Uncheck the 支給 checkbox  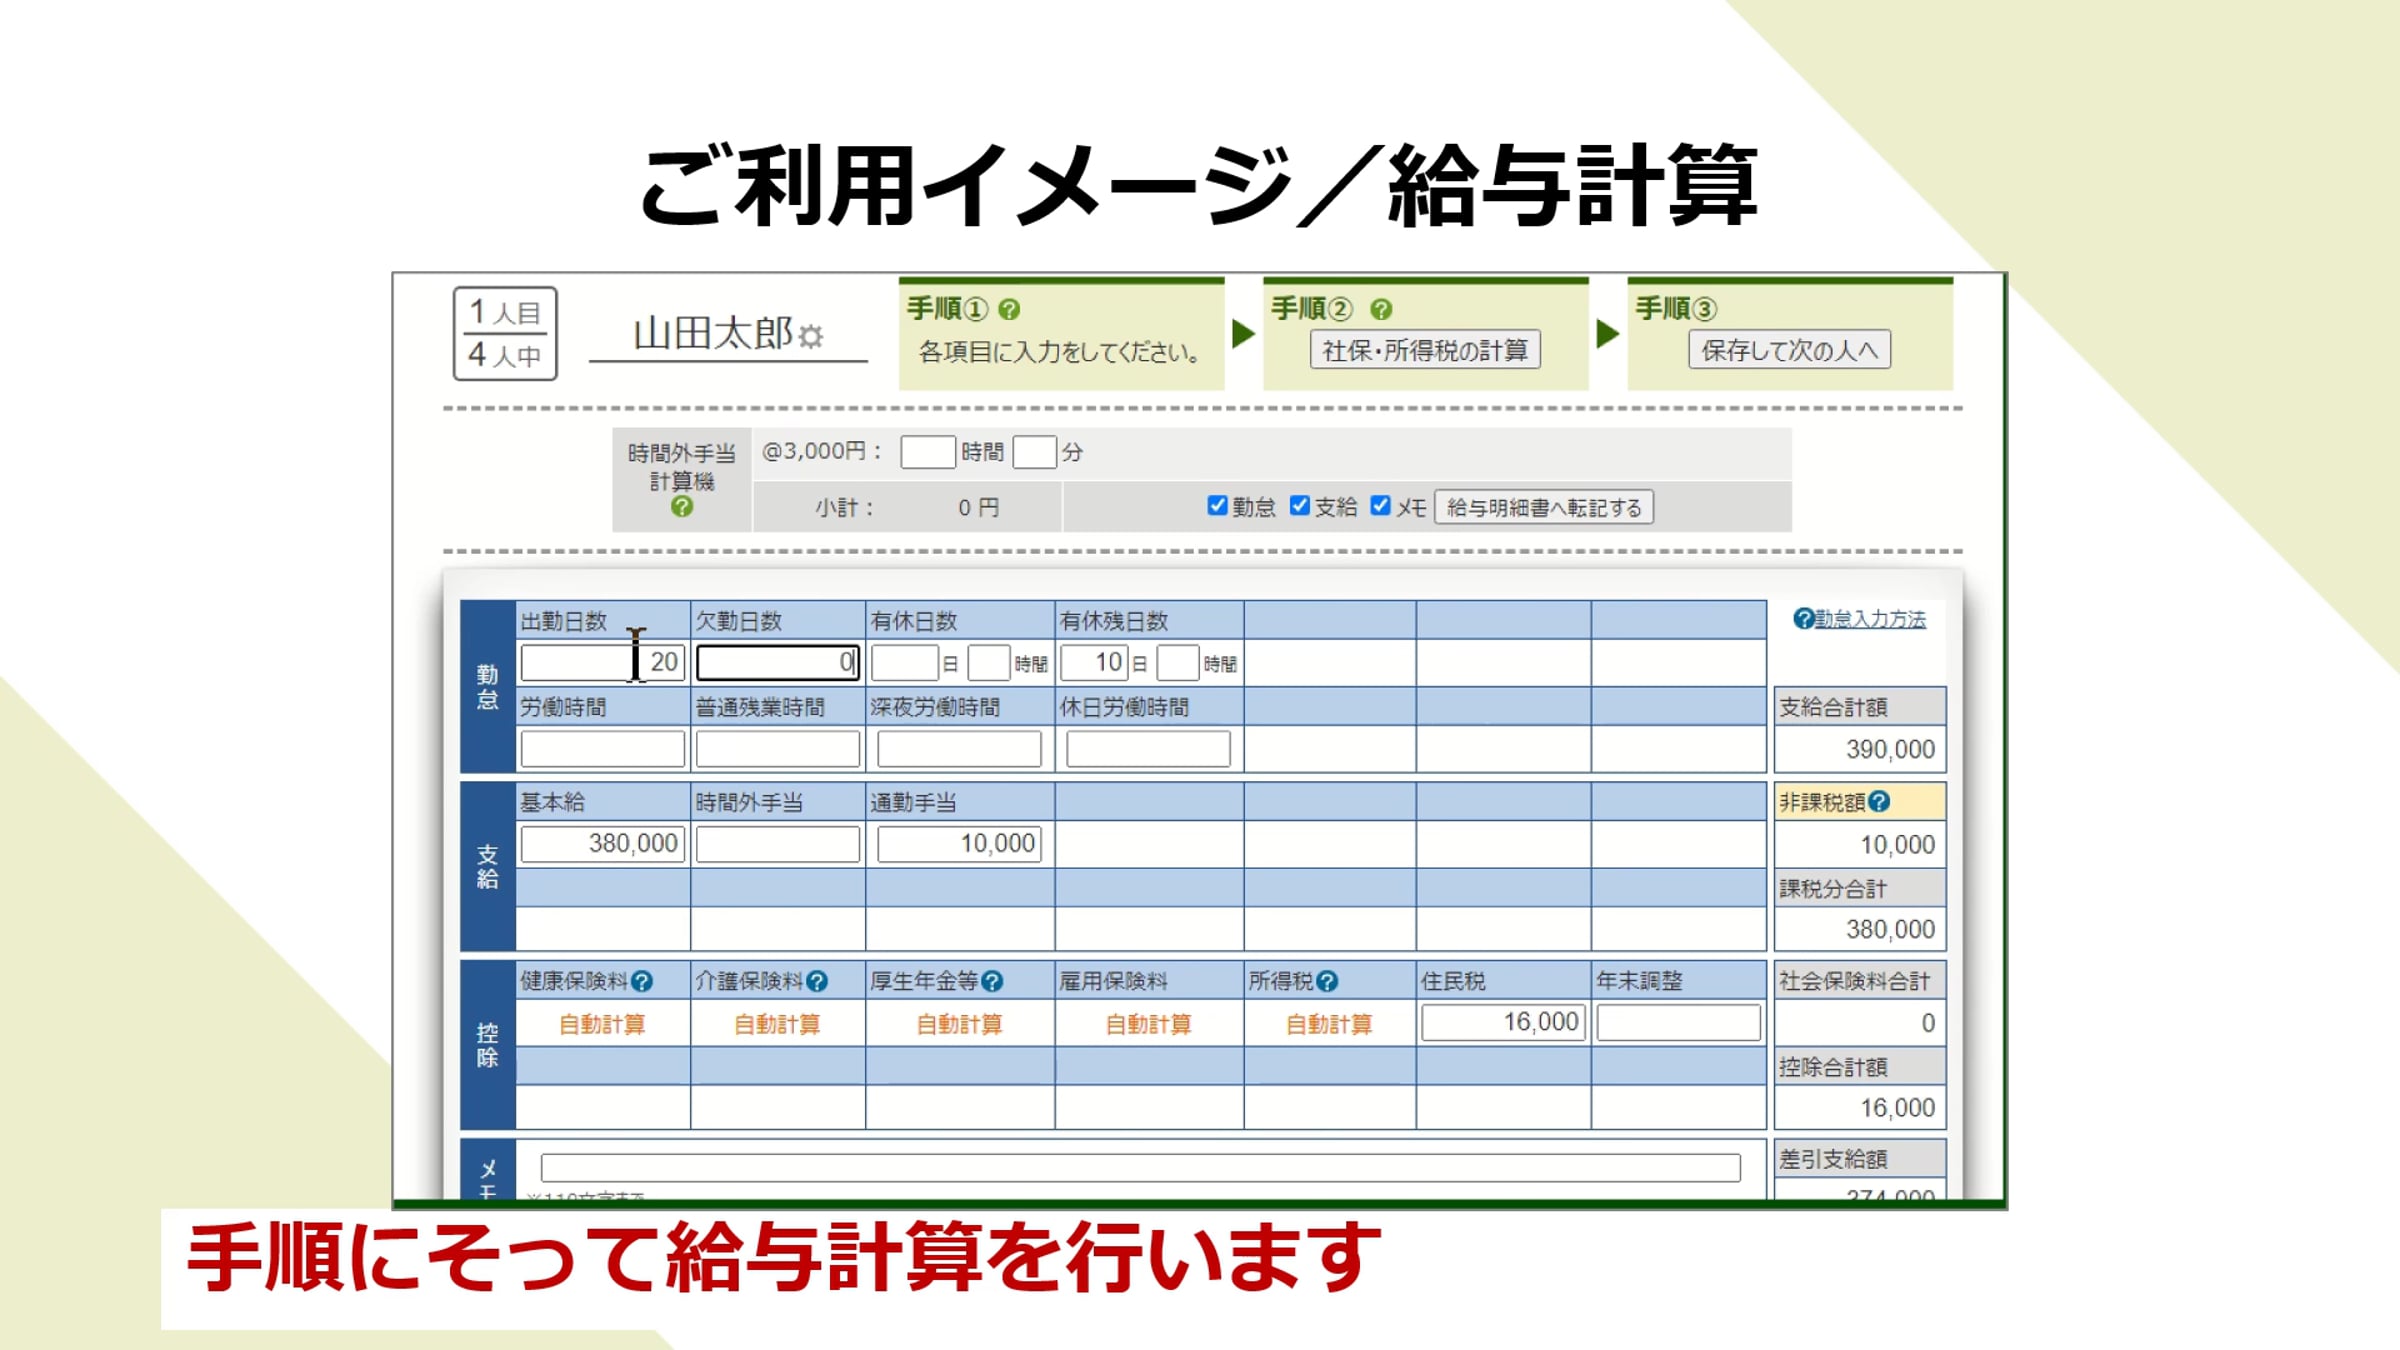click(1299, 506)
